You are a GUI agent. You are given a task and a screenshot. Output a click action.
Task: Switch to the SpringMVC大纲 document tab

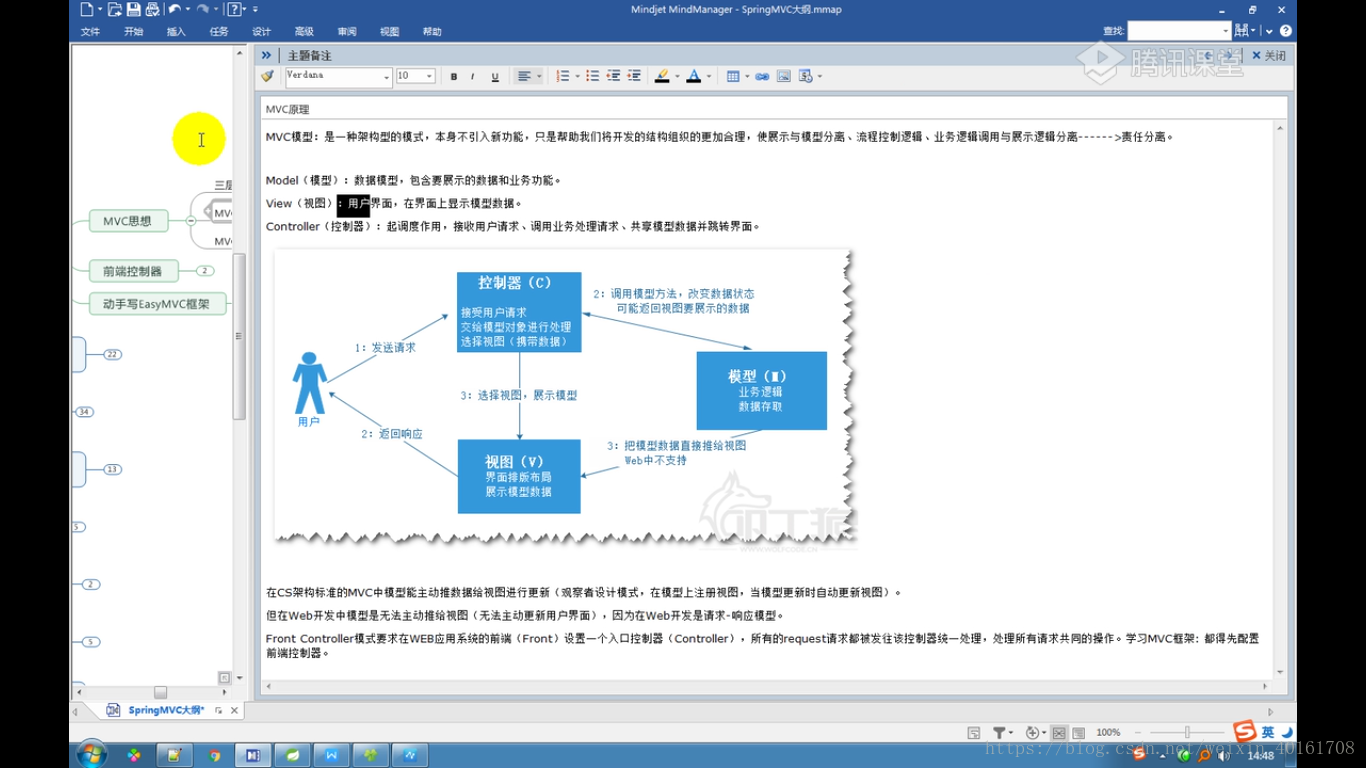165,710
